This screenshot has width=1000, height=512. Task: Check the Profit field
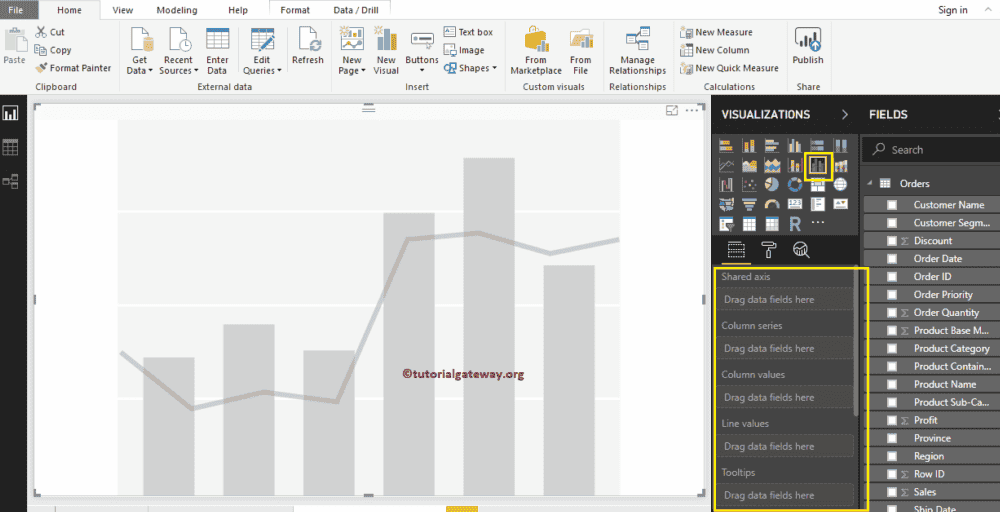[x=892, y=420]
